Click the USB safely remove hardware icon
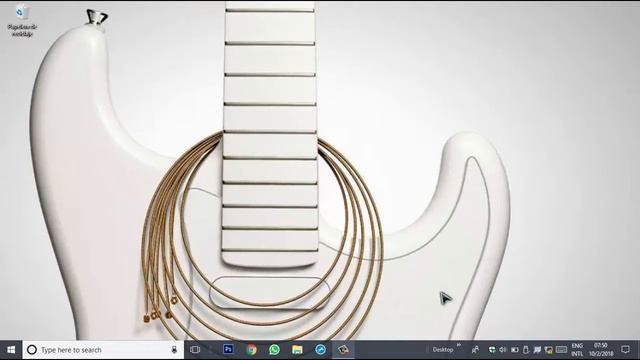The height and width of the screenshot is (360, 640). tap(526, 350)
